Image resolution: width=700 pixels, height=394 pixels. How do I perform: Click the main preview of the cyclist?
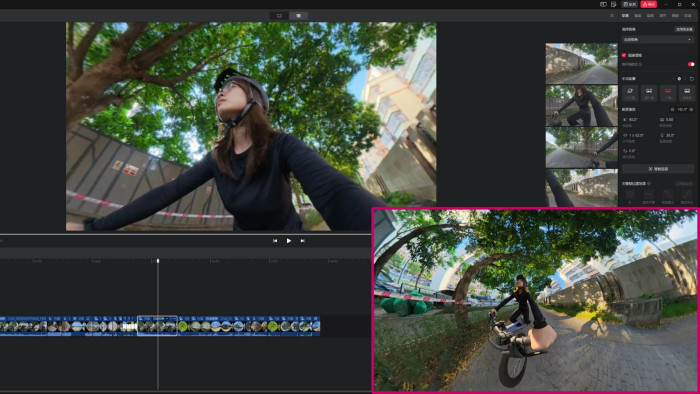point(251,126)
